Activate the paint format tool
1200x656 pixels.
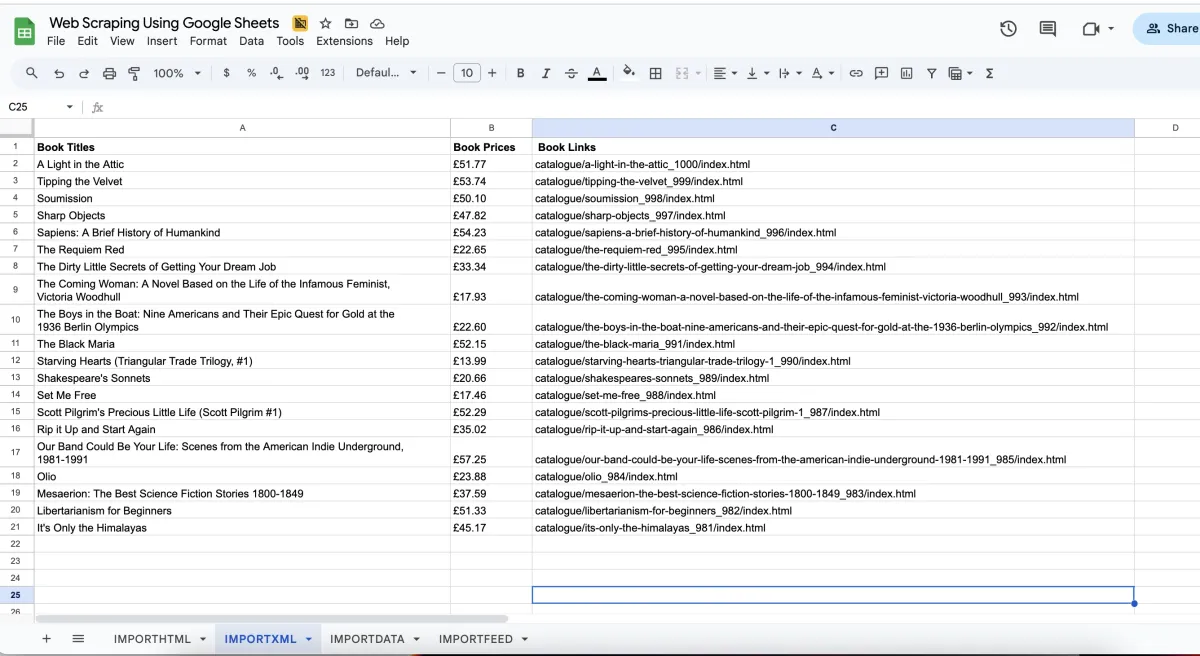tap(134, 73)
